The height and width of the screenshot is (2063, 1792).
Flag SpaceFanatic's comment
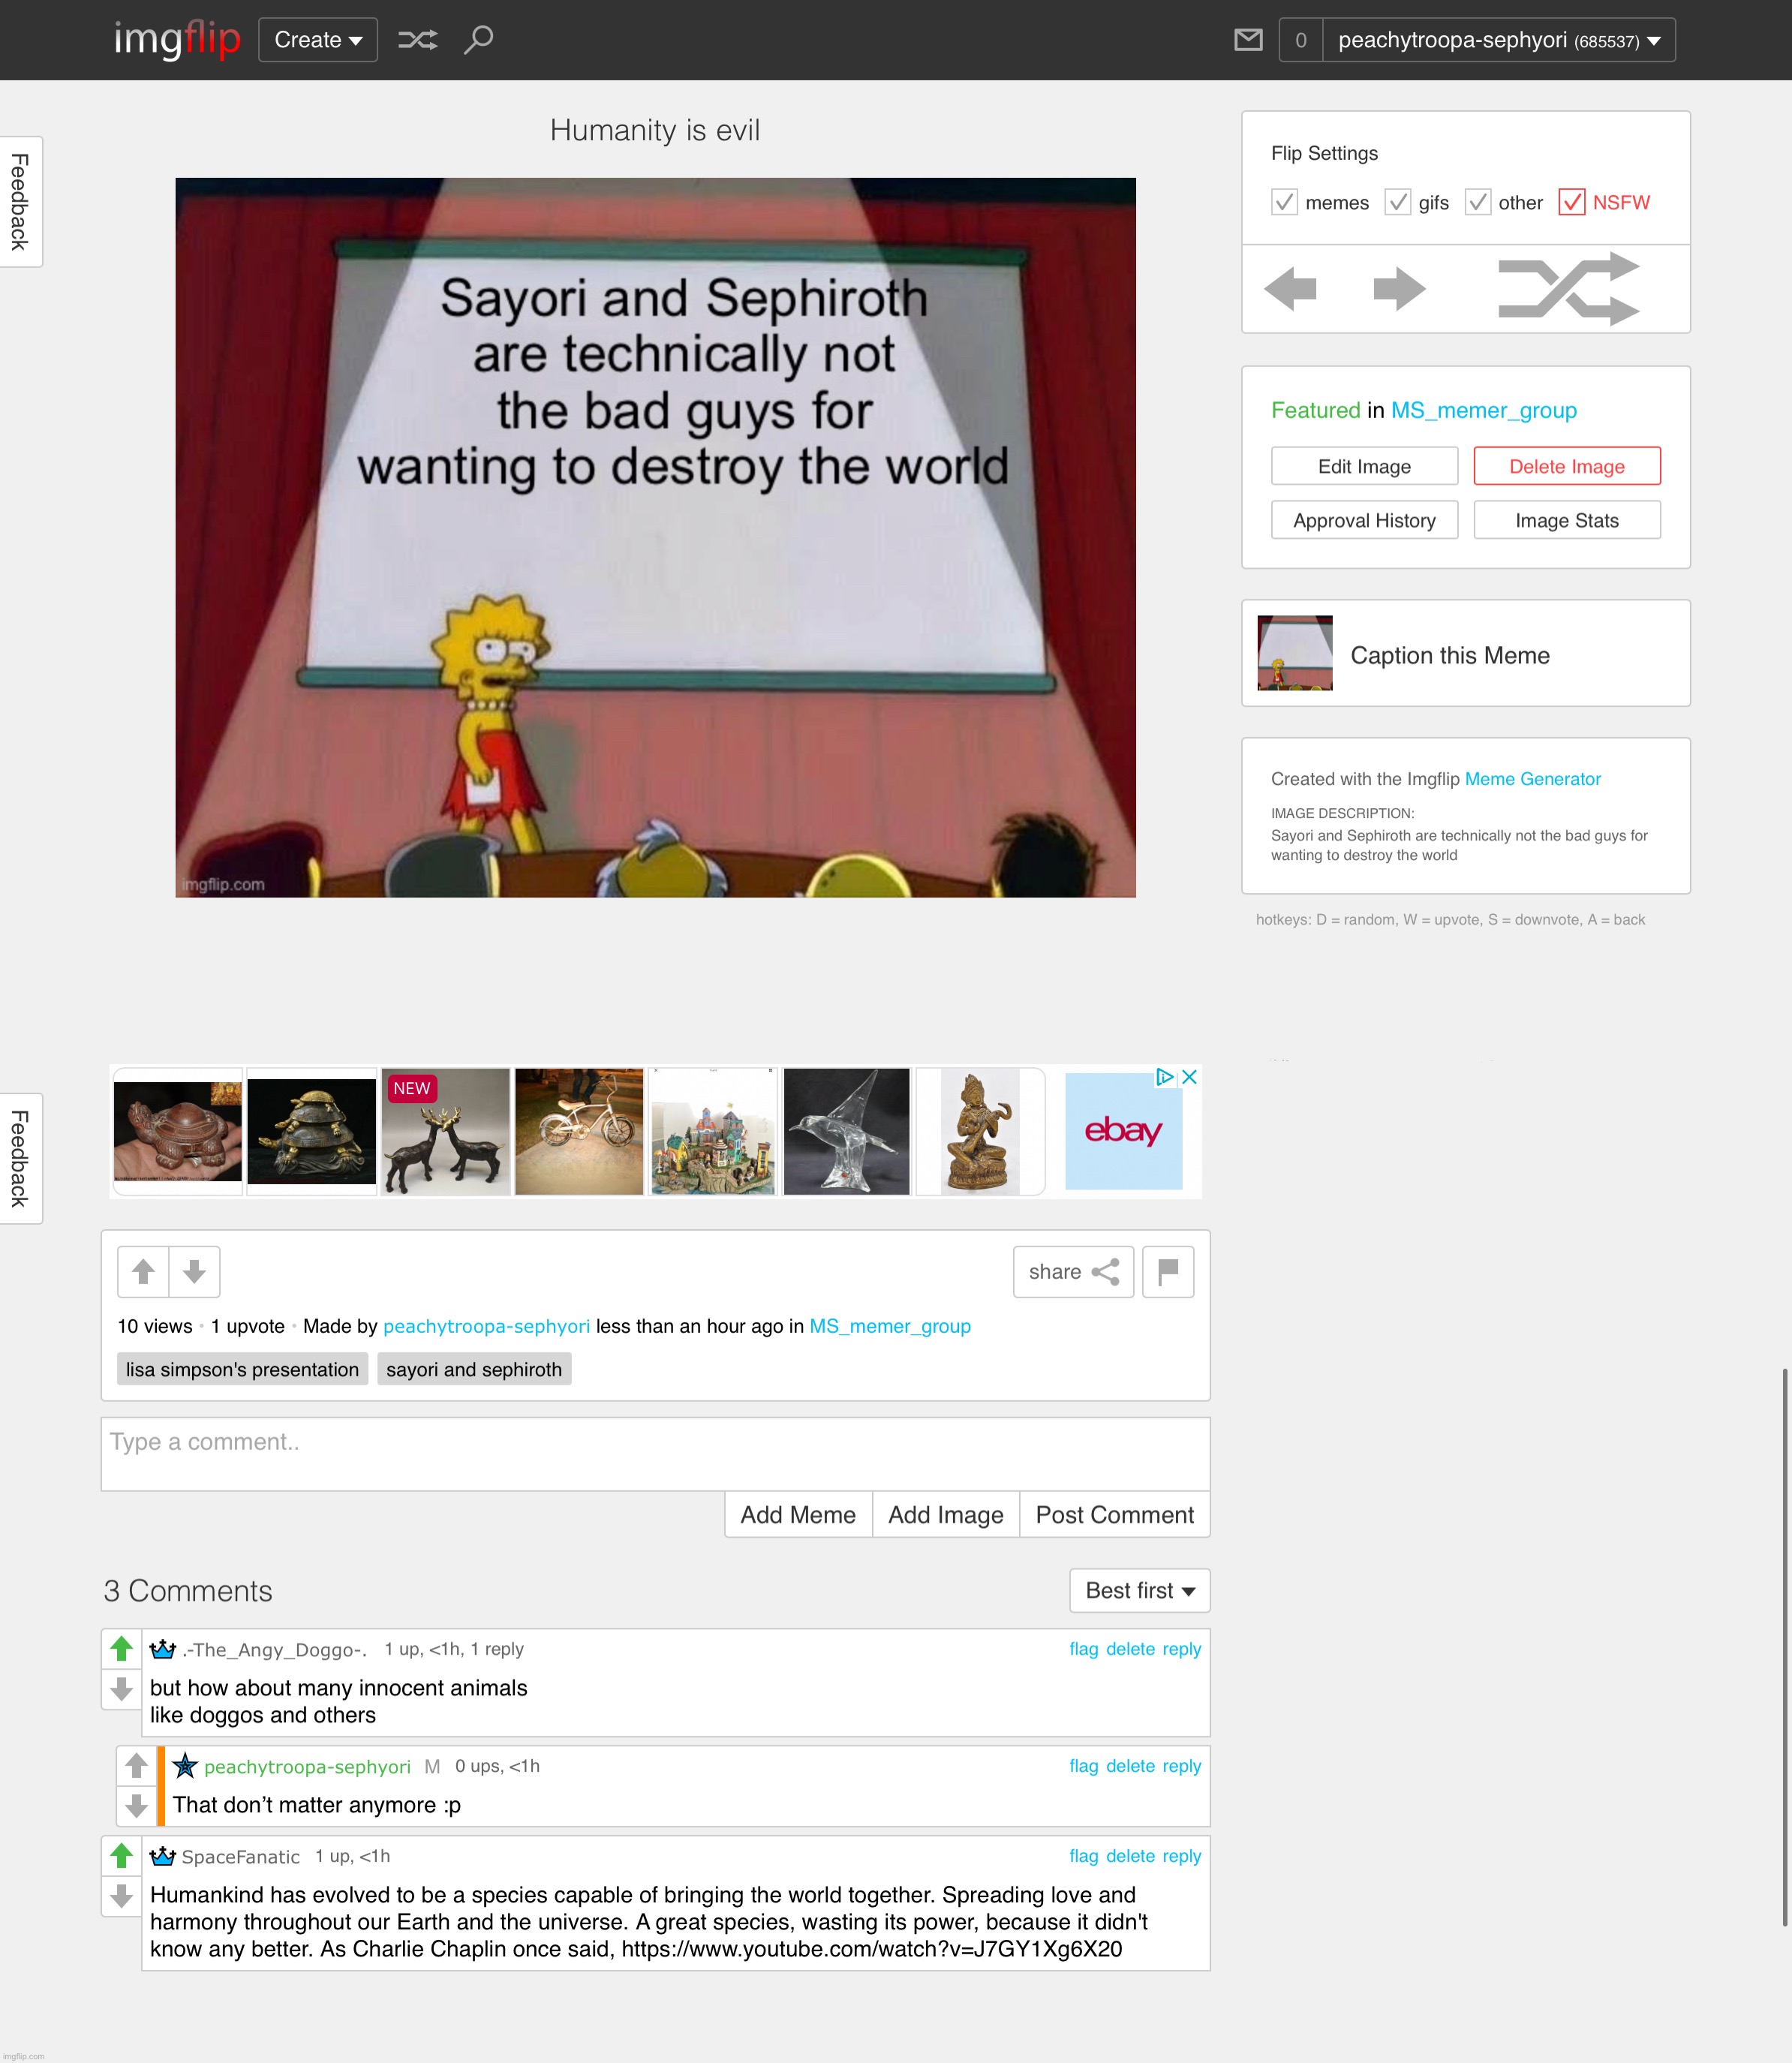[x=1084, y=1856]
